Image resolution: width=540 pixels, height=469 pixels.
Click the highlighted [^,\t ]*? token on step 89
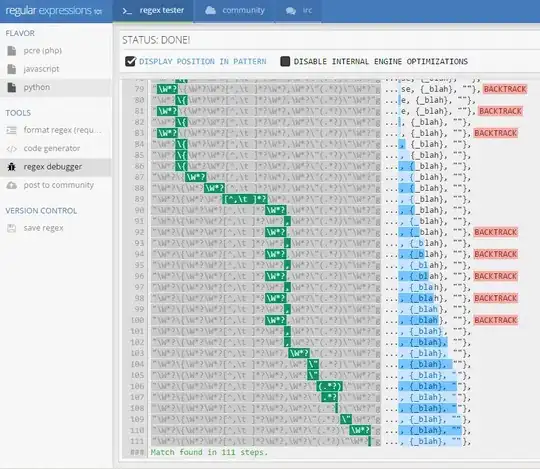(245, 199)
